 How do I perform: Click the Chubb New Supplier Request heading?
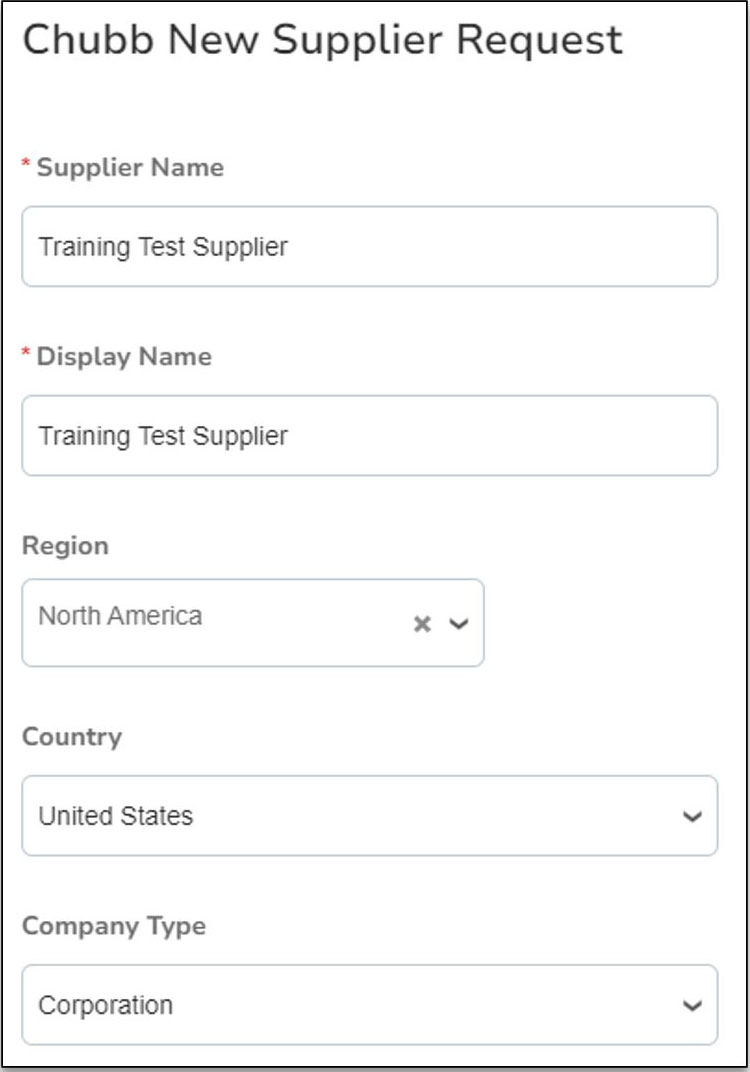pos(322,40)
